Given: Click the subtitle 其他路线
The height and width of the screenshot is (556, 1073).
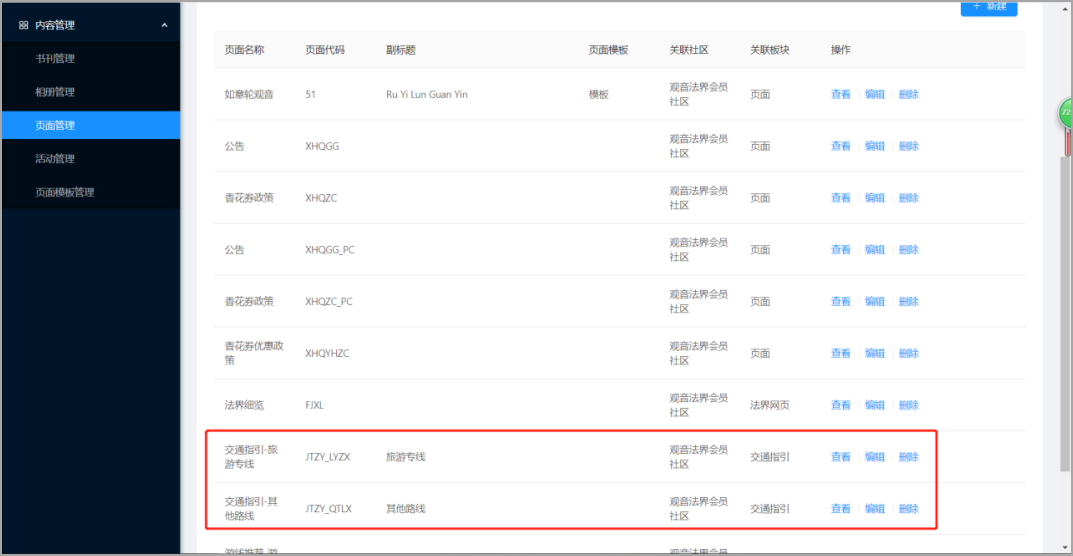Looking at the screenshot, I should pos(406,509).
